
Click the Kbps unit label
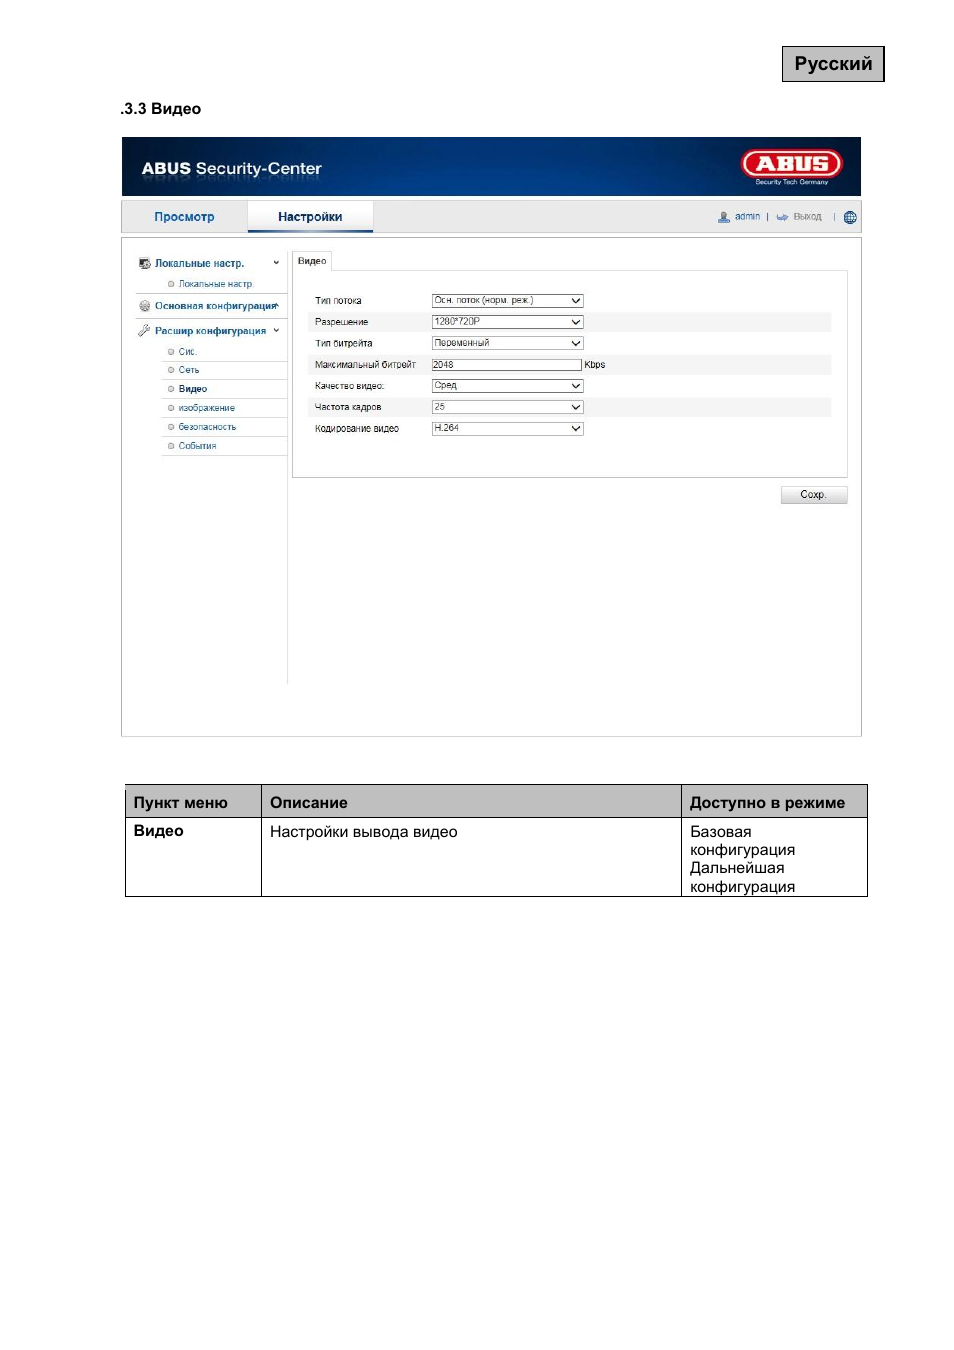[x=595, y=365]
